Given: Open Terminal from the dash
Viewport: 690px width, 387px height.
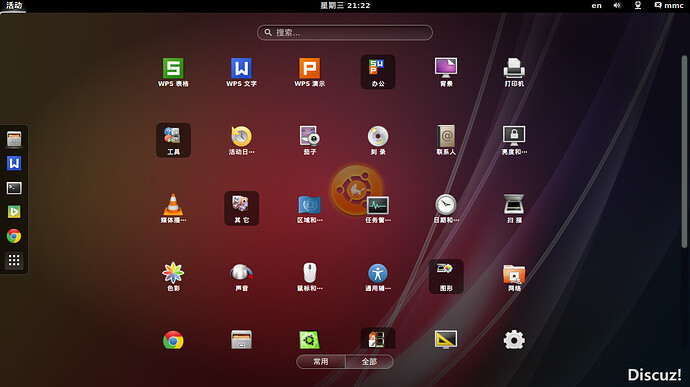Looking at the screenshot, I should 14,188.
